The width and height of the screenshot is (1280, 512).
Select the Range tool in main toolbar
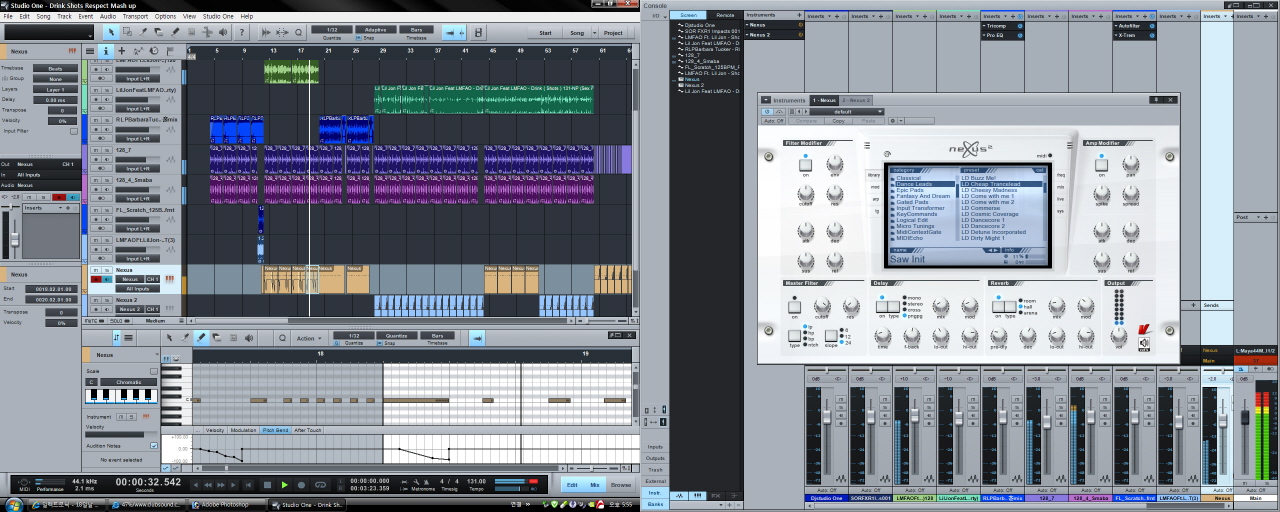[127, 31]
